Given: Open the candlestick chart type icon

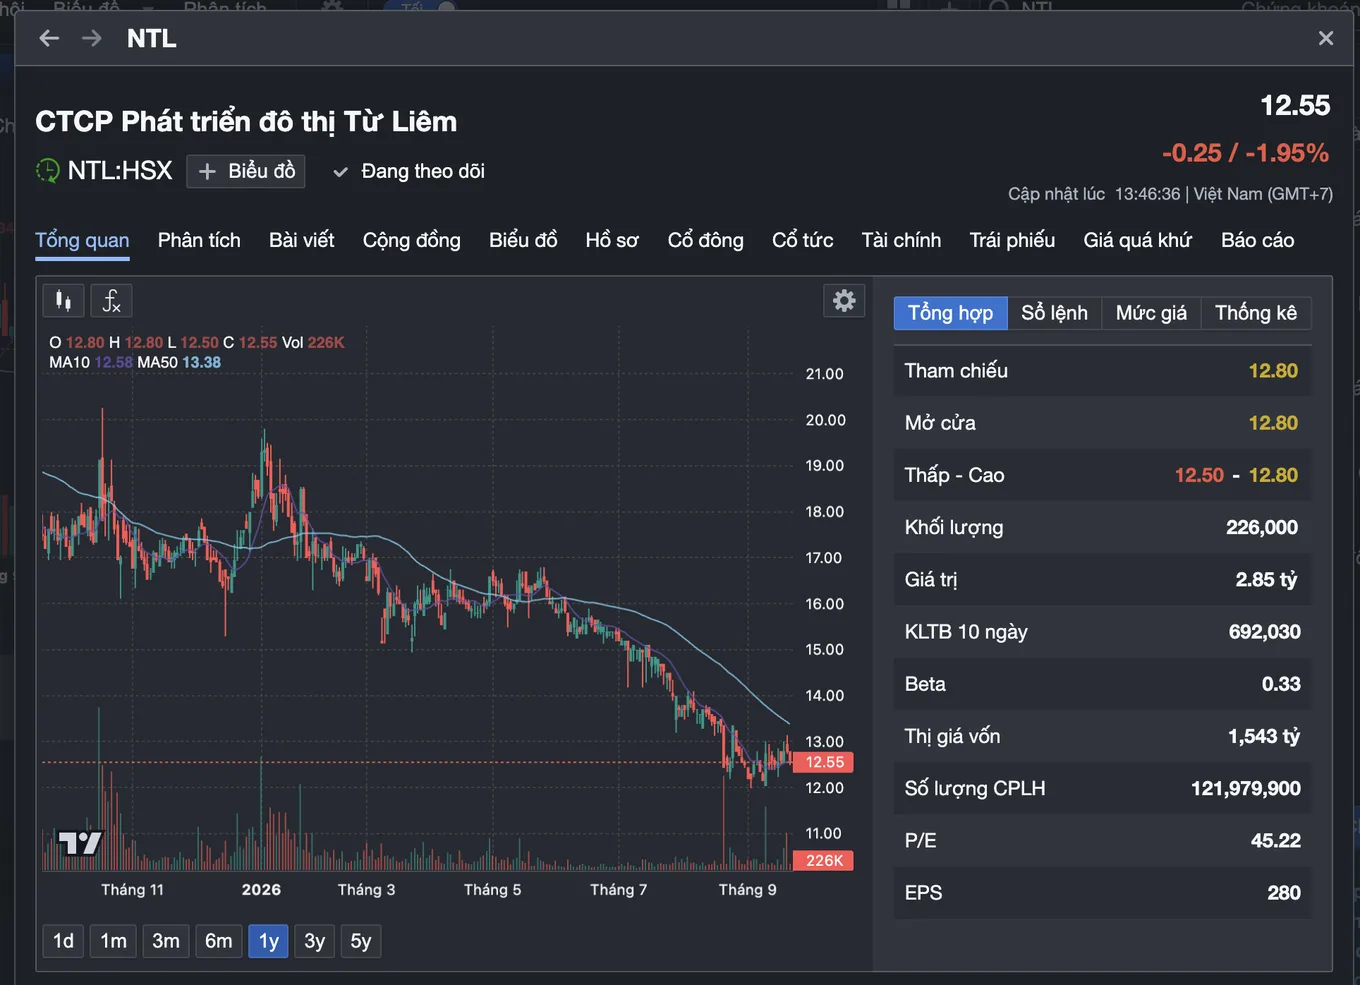Looking at the screenshot, I should click(x=63, y=300).
